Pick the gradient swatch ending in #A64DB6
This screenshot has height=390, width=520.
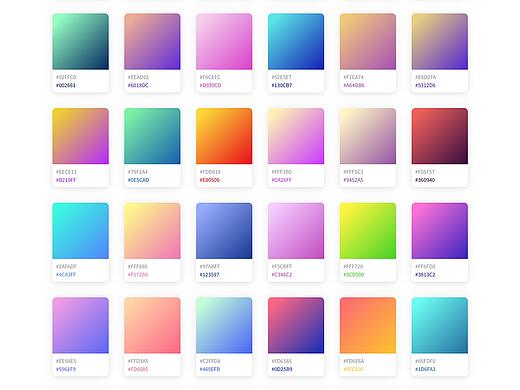pos(368,41)
